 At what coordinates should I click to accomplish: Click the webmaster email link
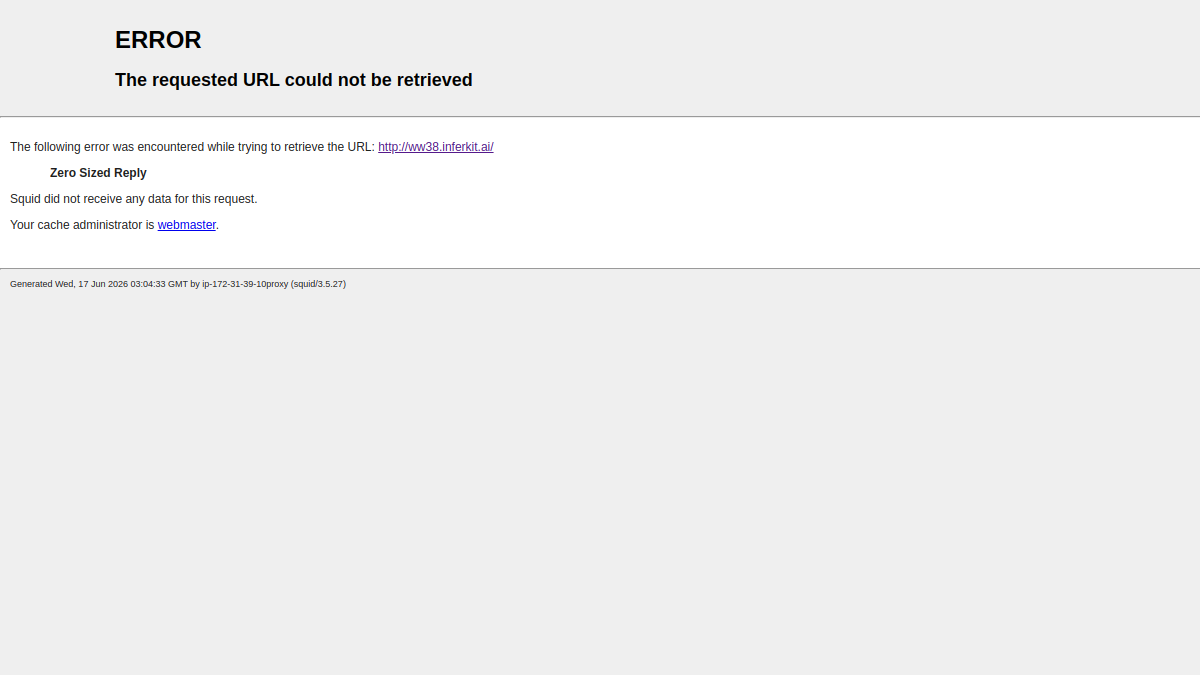(x=187, y=225)
